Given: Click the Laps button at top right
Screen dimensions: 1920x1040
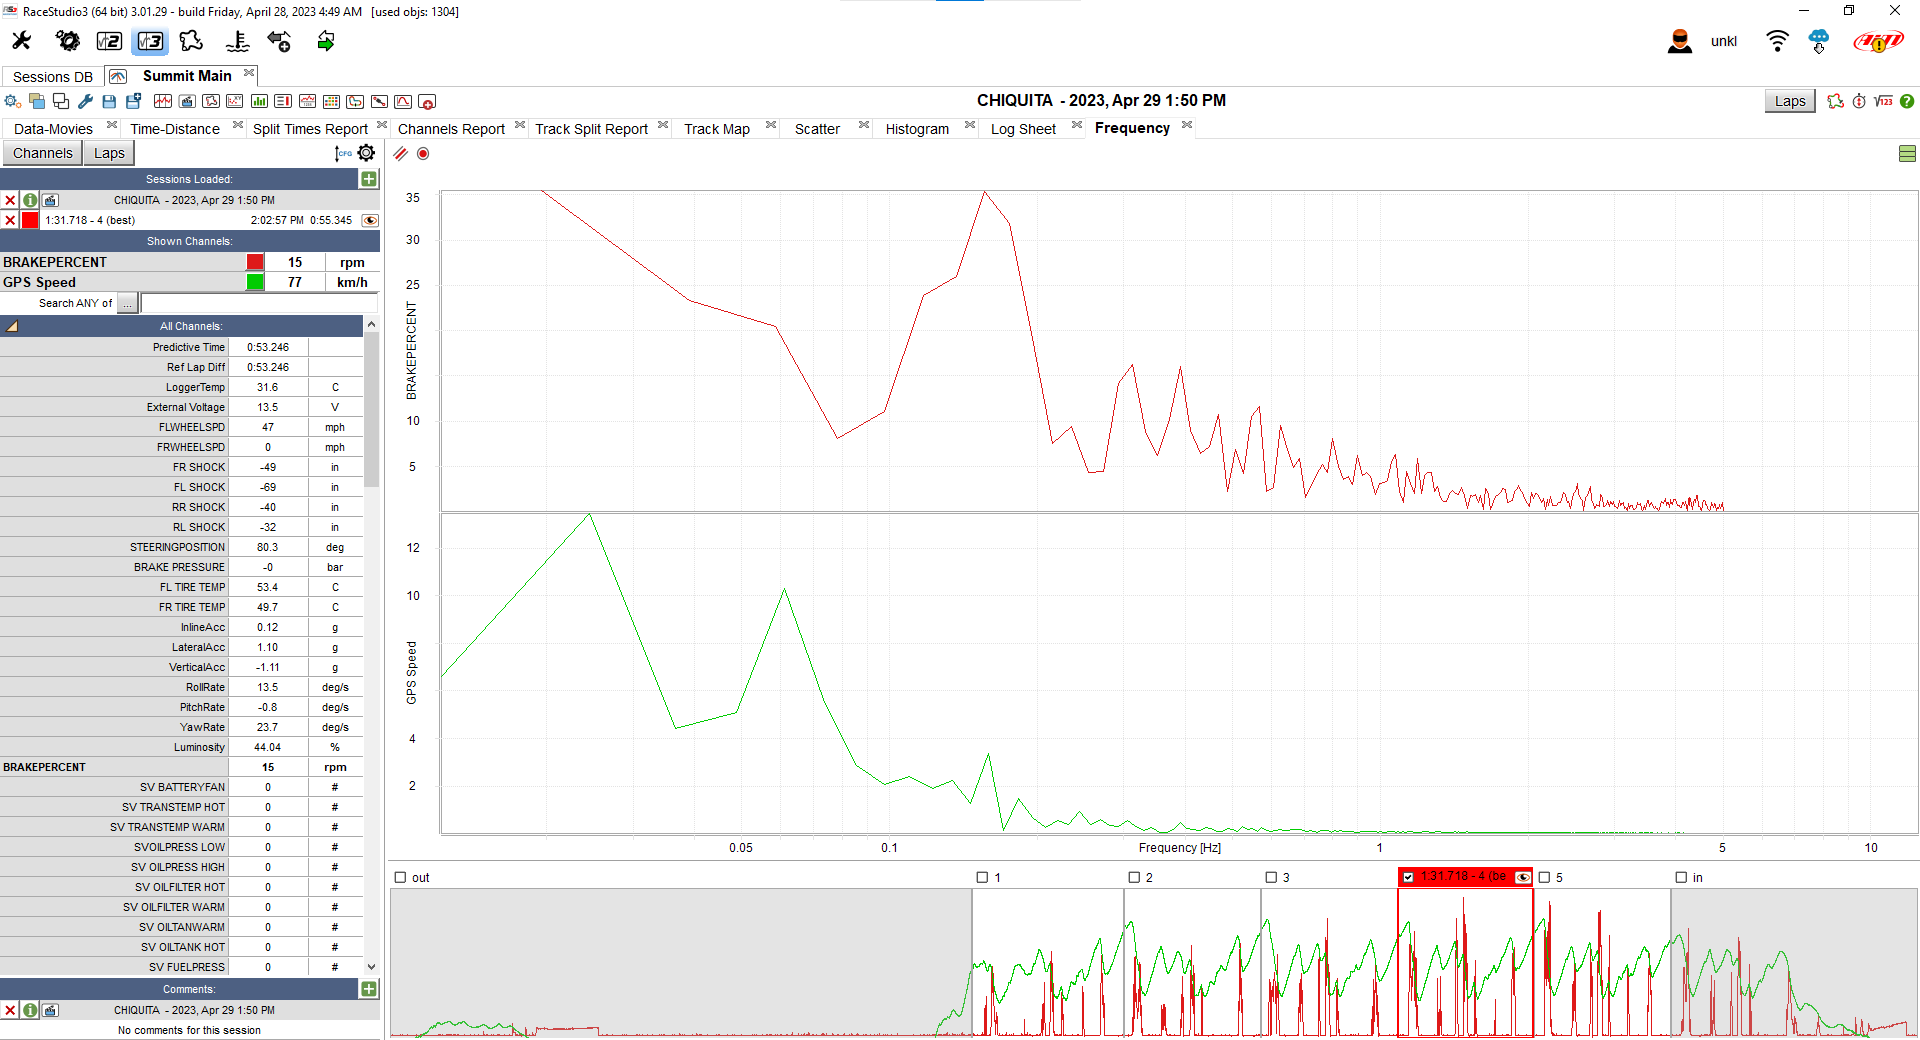Looking at the screenshot, I should point(1790,101).
